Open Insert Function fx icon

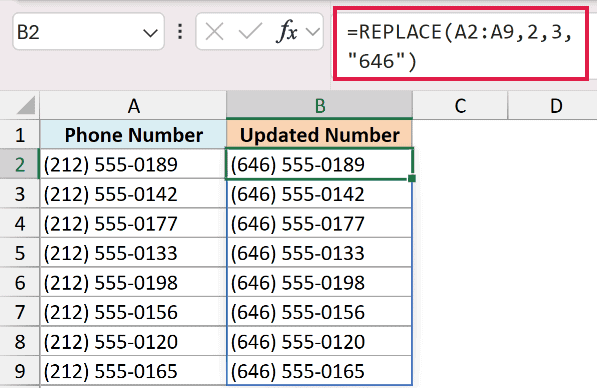(x=286, y=31)
